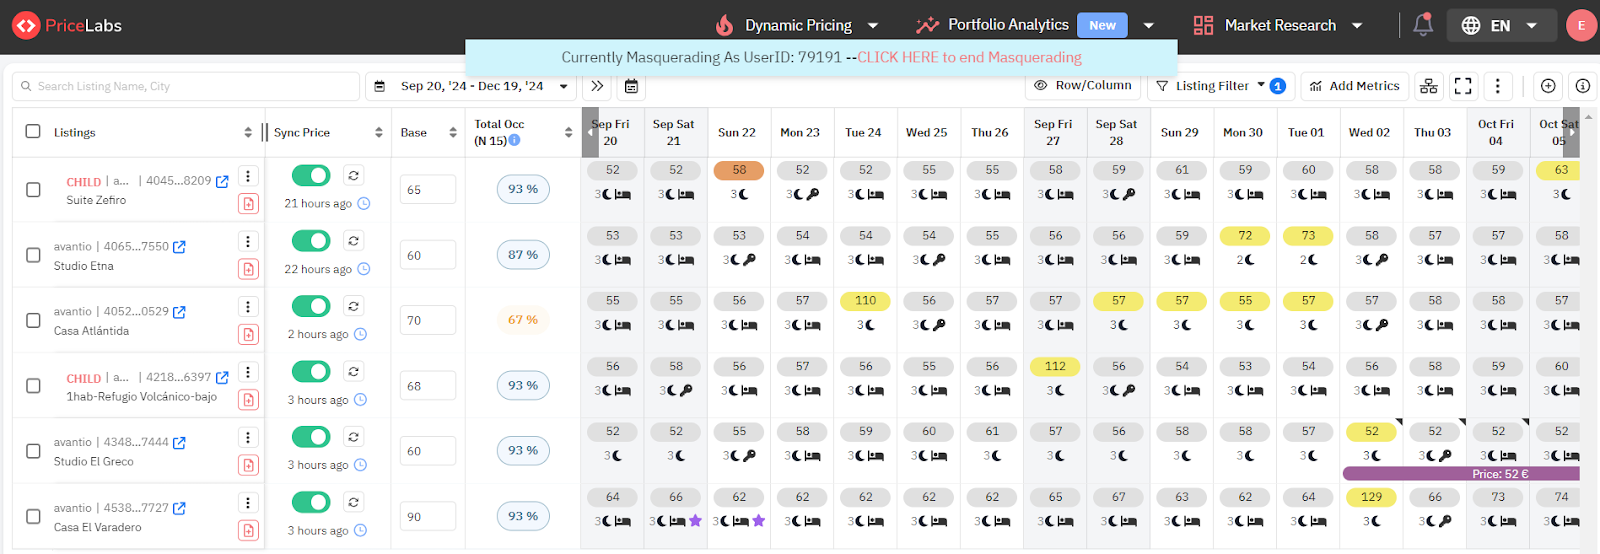1600x554 pixels.
Task: Open the group hierarchy icon beside Add Metrics
Action: click(1429, 86)
